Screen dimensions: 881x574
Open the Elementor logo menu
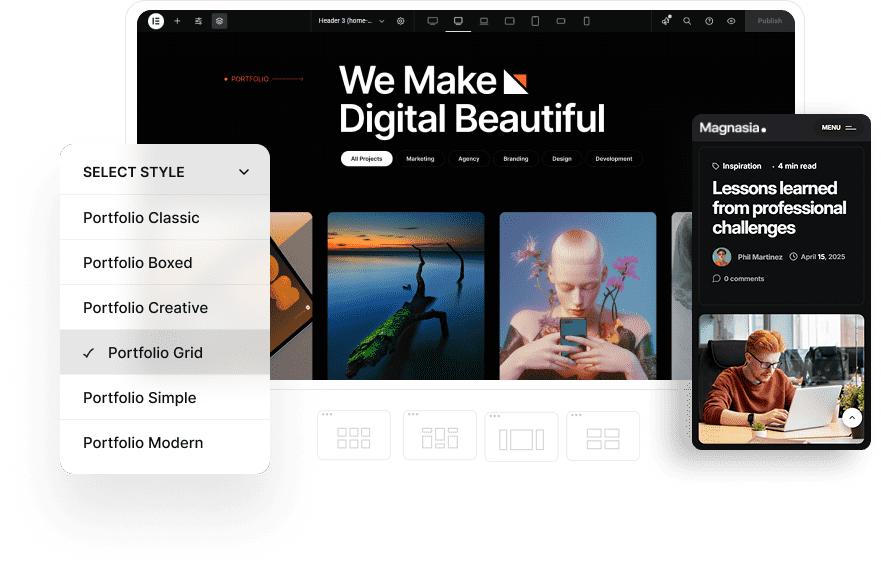(x=156, y=21)
